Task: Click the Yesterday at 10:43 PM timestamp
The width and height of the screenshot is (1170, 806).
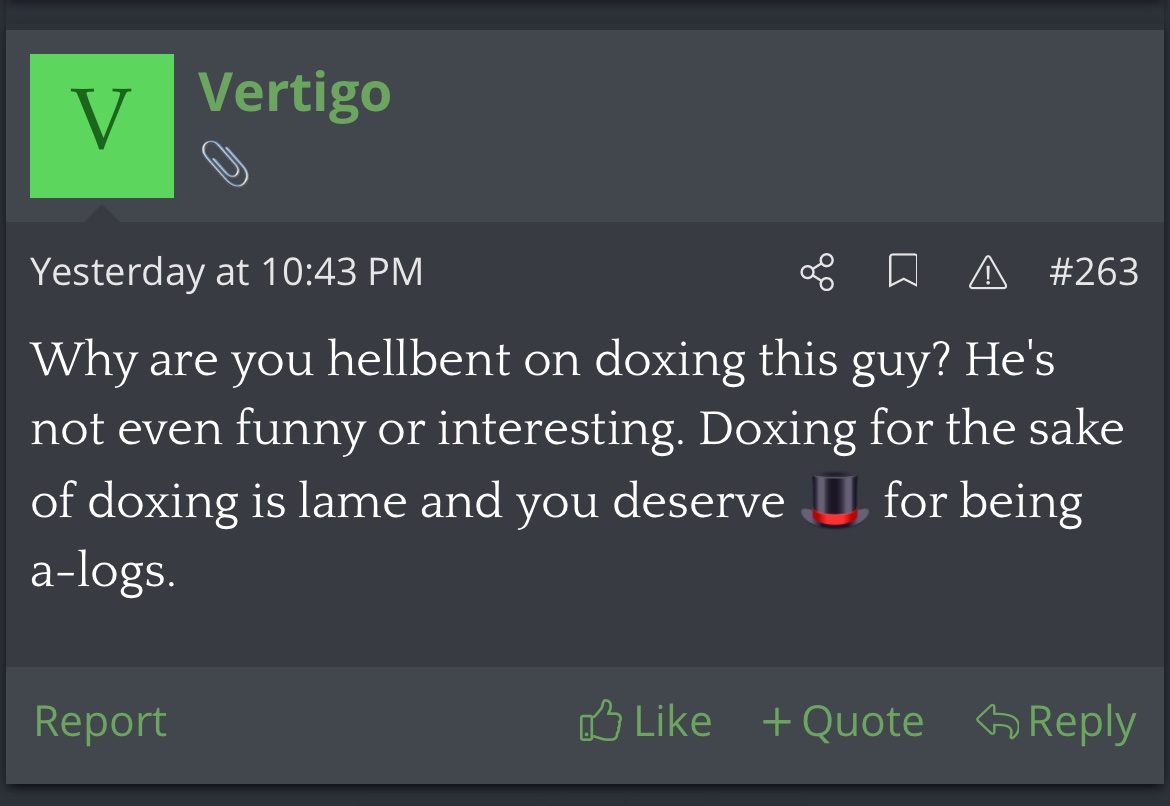Action: coord(227,272)
